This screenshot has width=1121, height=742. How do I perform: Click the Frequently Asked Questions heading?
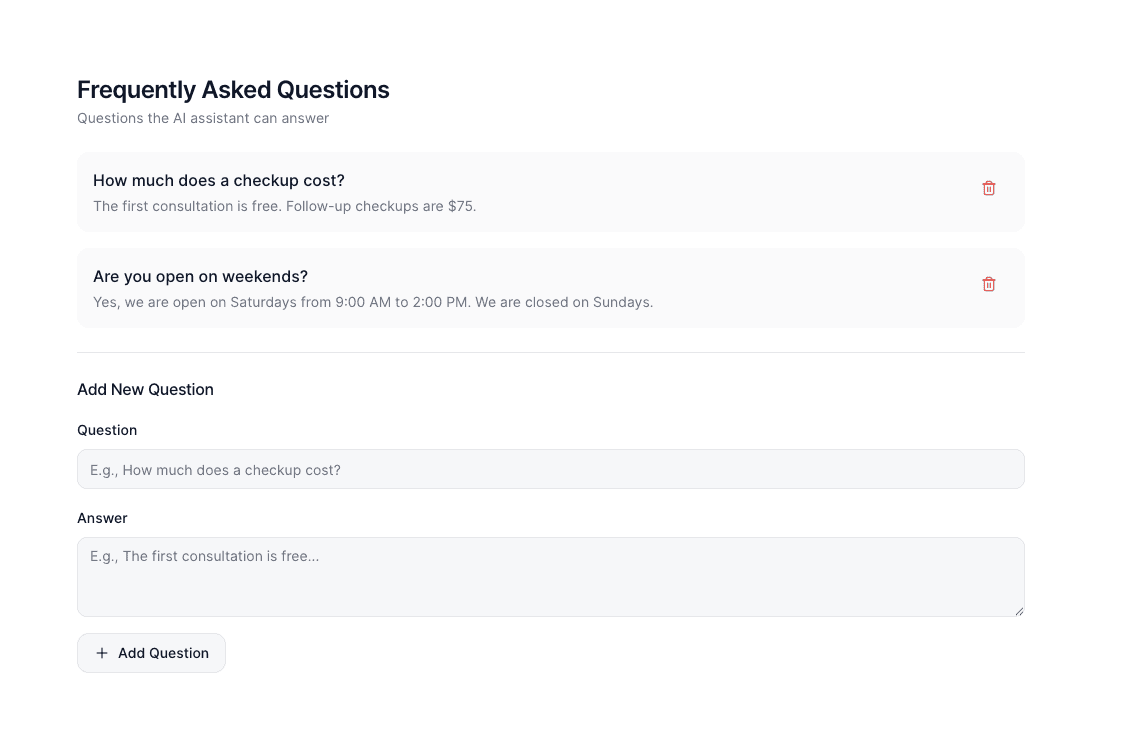233,90
